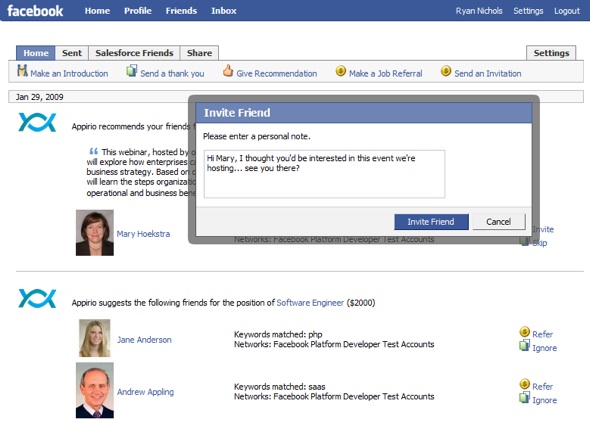The width and height of the screenshot is (590, 423).
Task: Click 'Please enter a personal note.' text
Action: pos(257,136)
